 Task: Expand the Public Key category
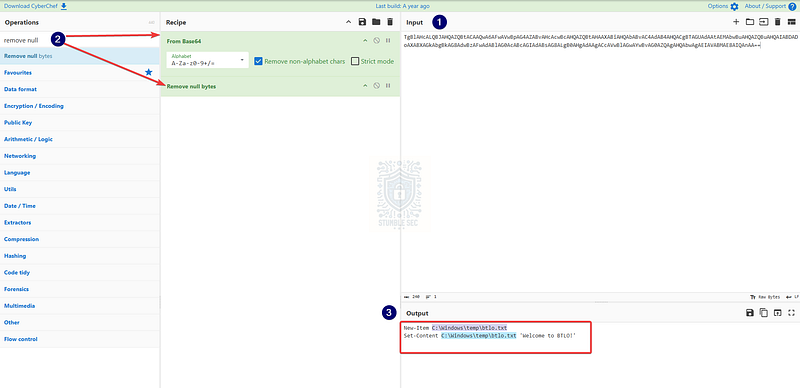[80, 123]
